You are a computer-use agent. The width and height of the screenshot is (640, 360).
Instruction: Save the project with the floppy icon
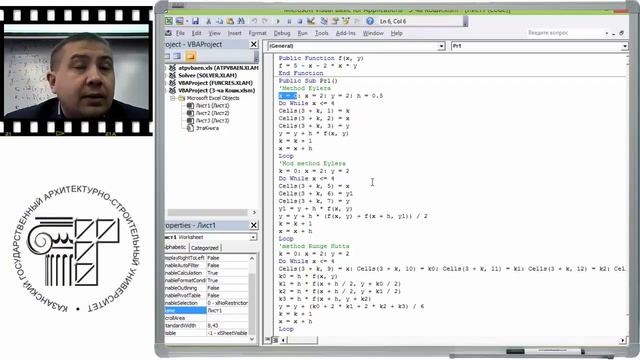click(196, 21)
